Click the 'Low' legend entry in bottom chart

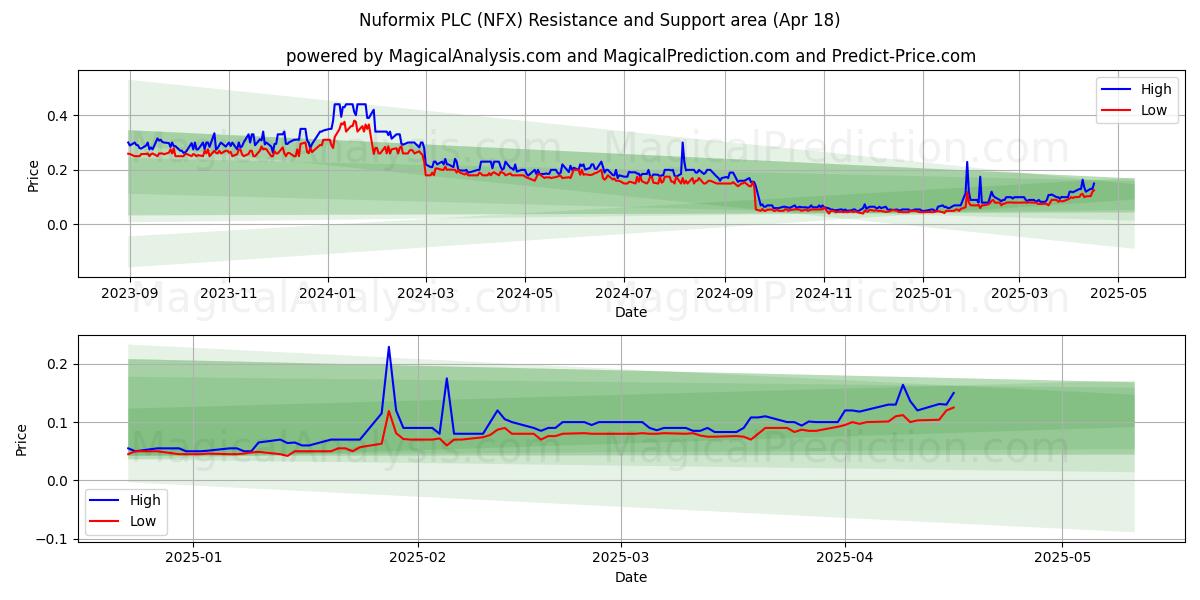tap(143, 521)
